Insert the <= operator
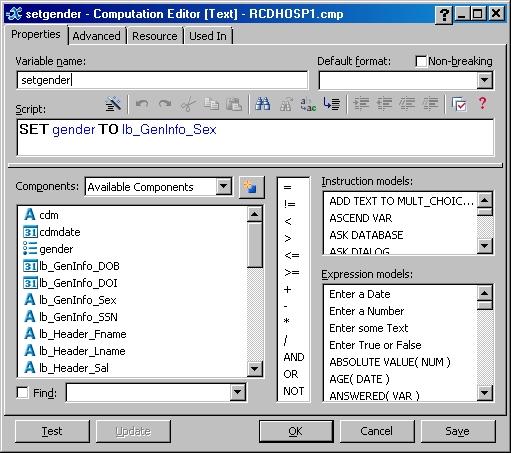The width and height of the screenshot is (511, 453). pos(292,256)
